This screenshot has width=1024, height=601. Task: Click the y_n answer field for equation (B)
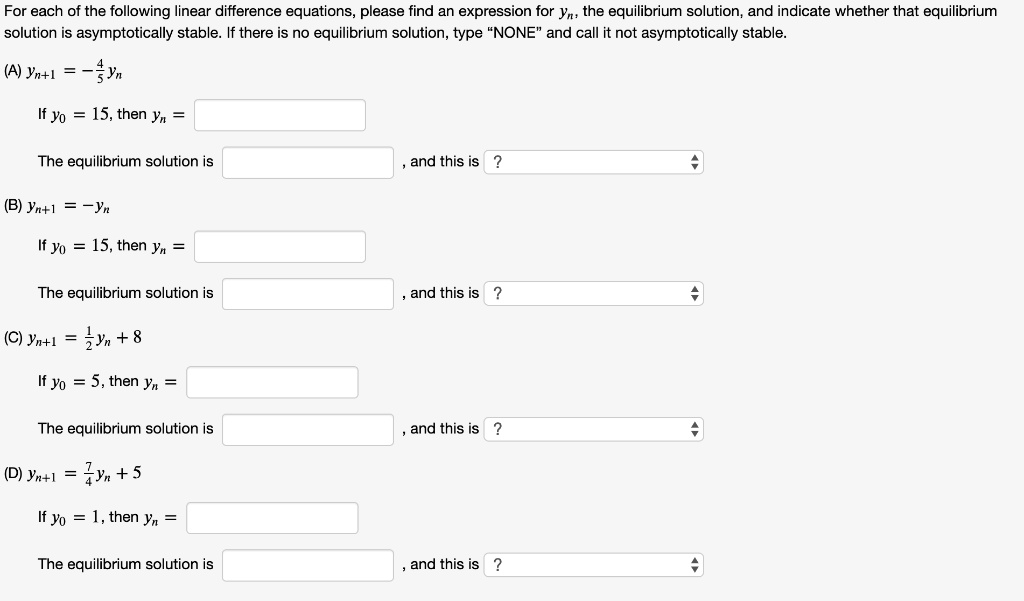[280, 246]
